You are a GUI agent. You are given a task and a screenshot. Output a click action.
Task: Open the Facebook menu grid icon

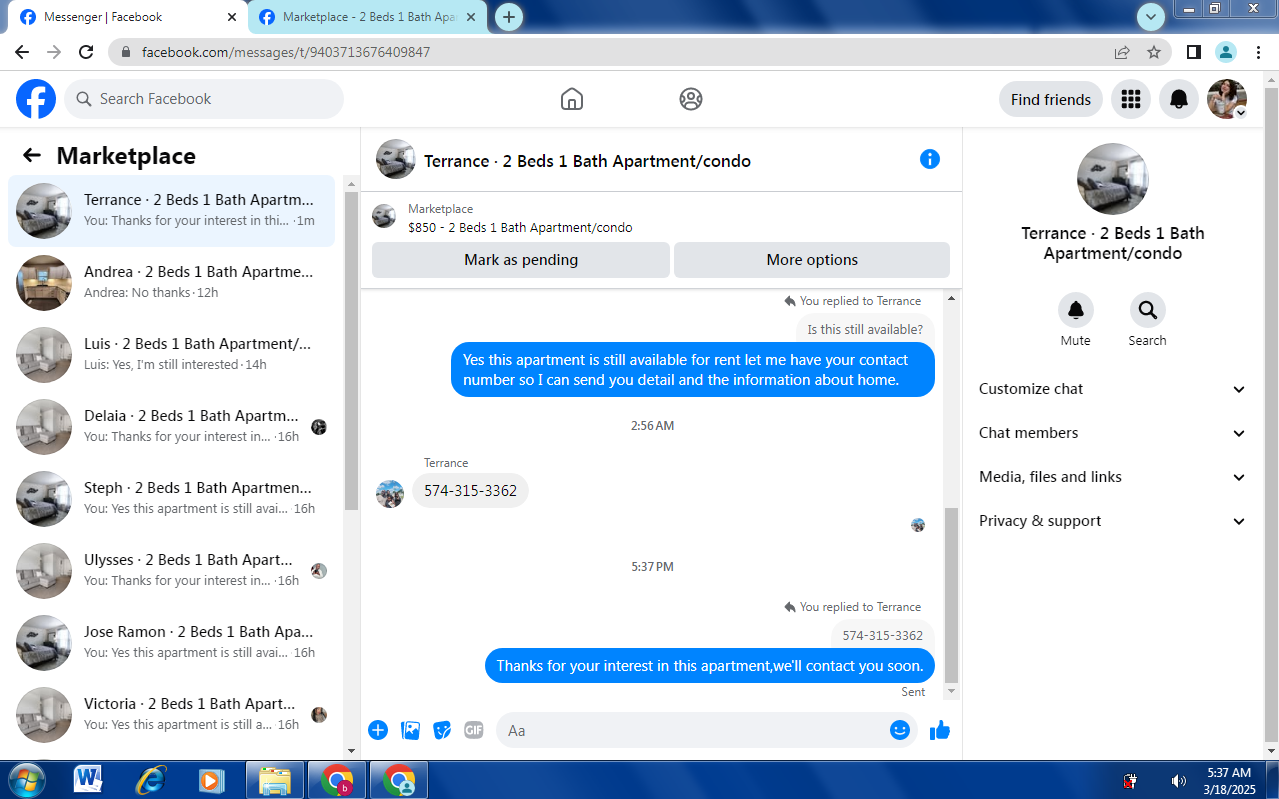coord(1131,99)
